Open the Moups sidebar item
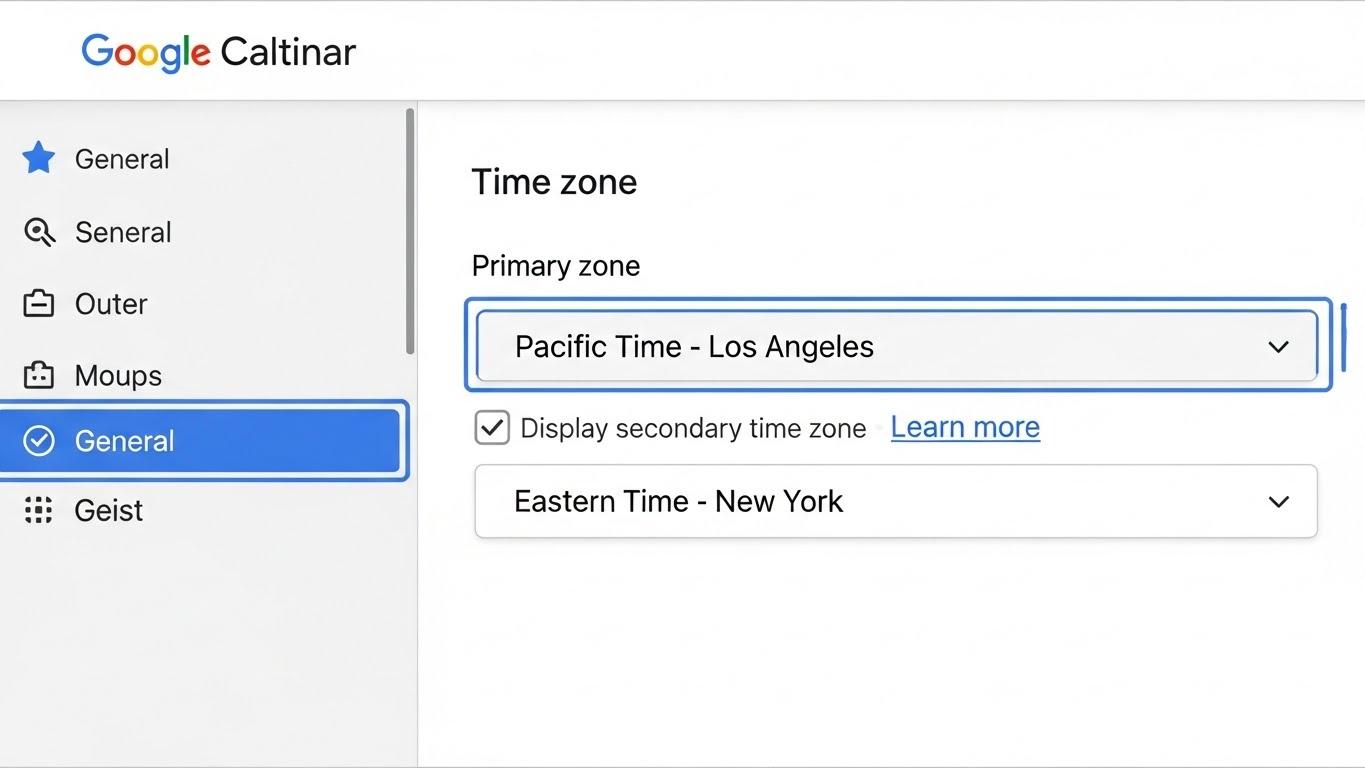Image resolution: width=1365 pixels, height=768 pixels. pyautogui.click(x=118, y=376)
